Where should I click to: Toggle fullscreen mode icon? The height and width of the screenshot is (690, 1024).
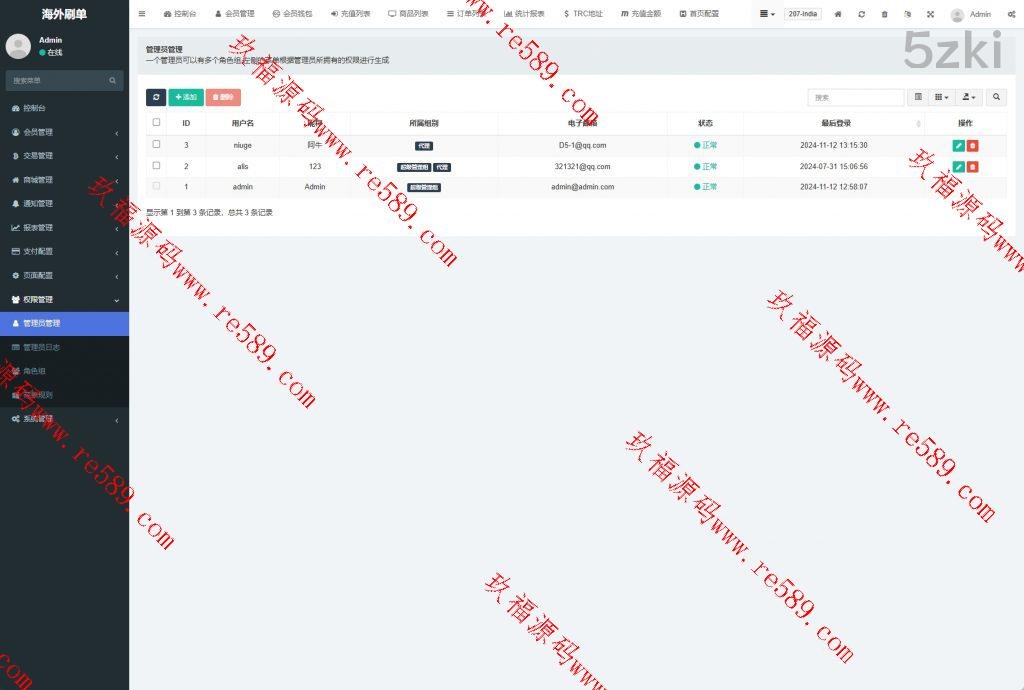point(931,14)
